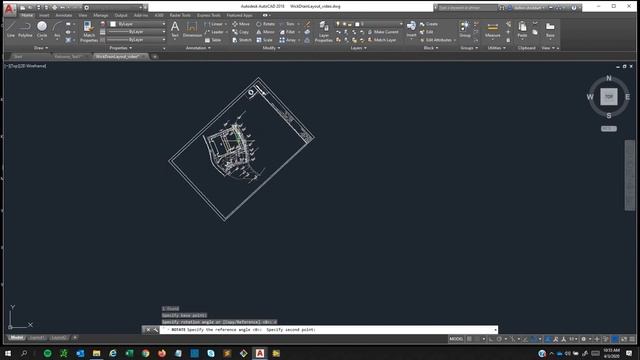The width and height of the screenshot is (640, 360).
Task: Open File Explorer from the taskbar
Action: click(96, 353)
